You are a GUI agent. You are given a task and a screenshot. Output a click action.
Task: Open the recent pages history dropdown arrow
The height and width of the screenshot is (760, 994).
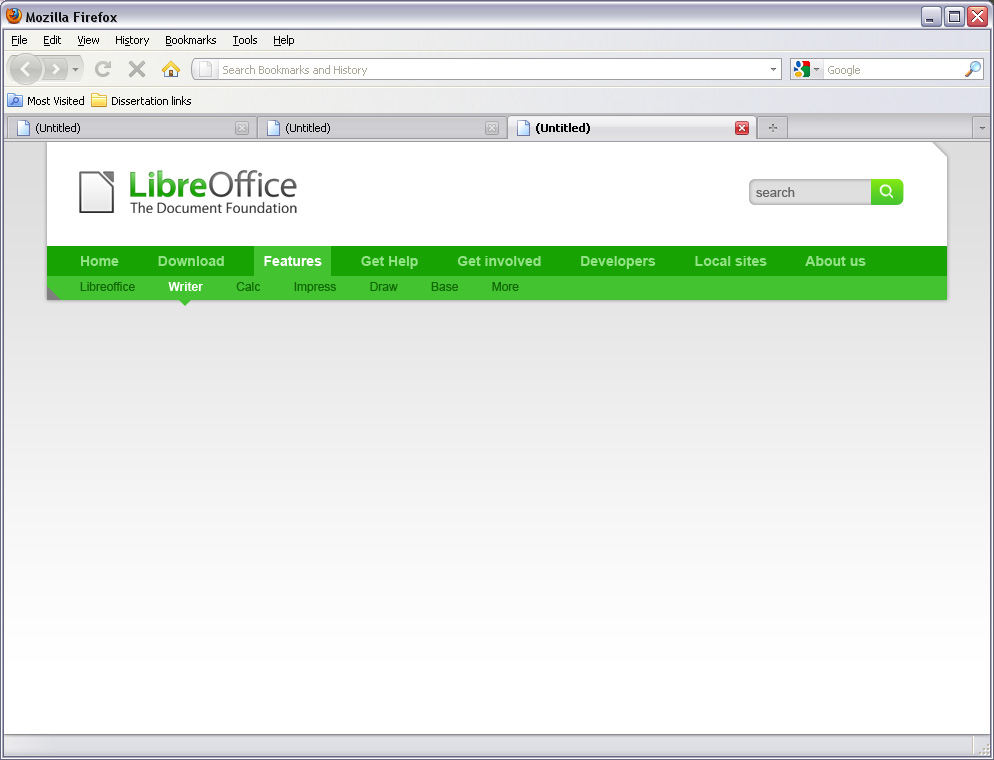tap(75, 69)
